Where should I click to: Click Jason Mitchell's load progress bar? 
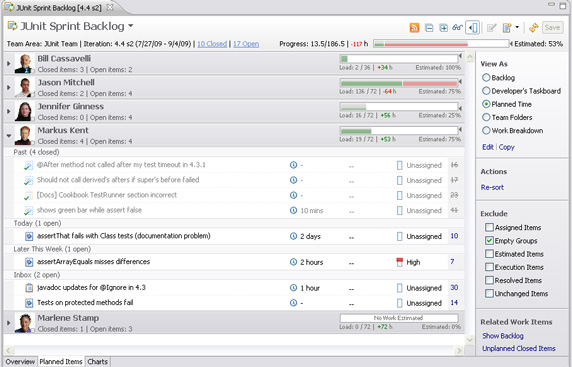399,83
